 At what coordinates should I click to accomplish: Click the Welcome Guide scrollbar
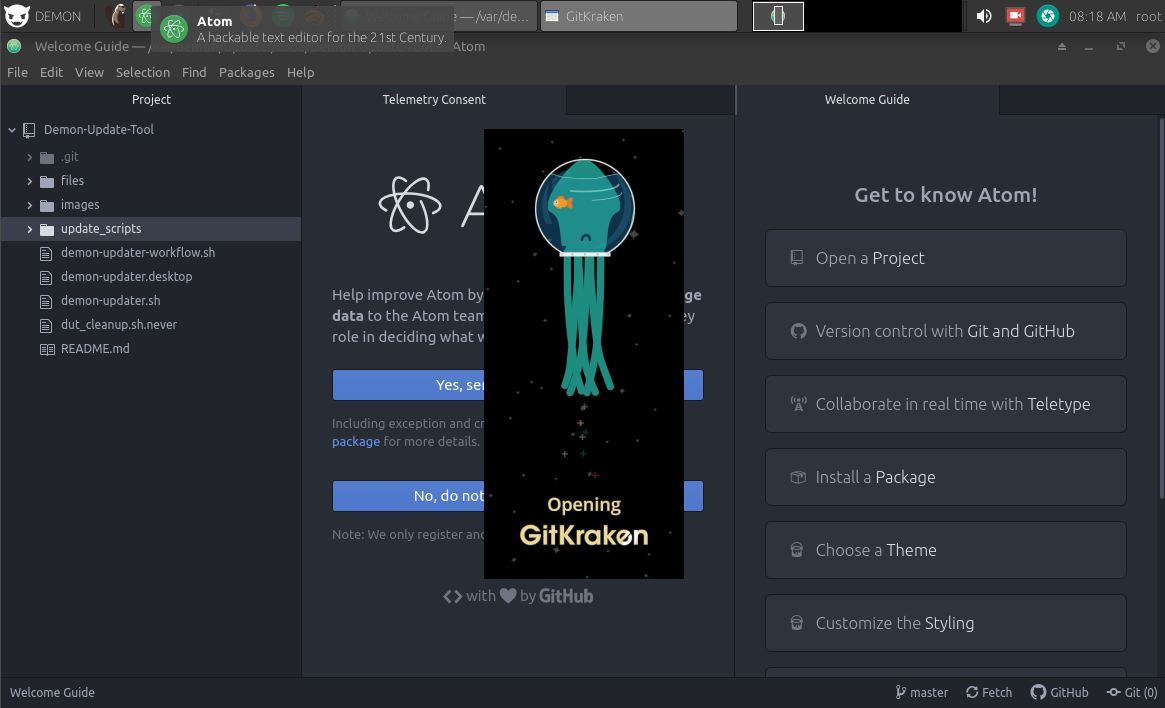pos(1161,308)
